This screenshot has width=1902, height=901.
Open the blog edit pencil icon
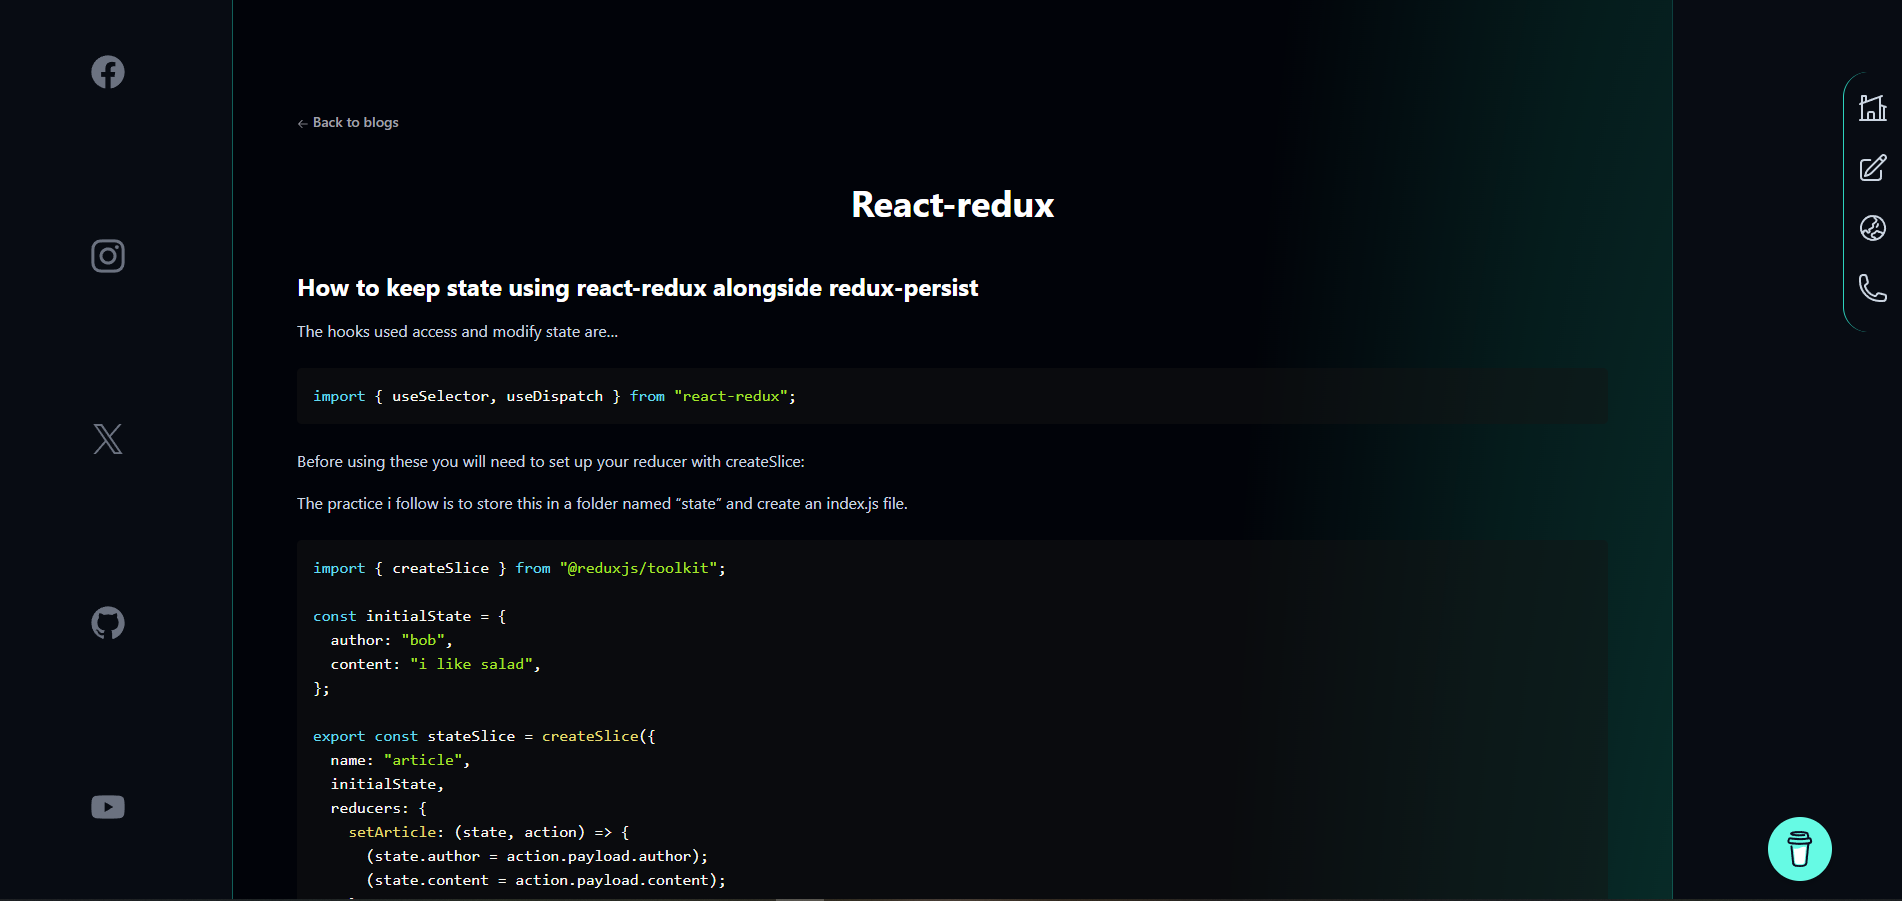click(1873, 167)
